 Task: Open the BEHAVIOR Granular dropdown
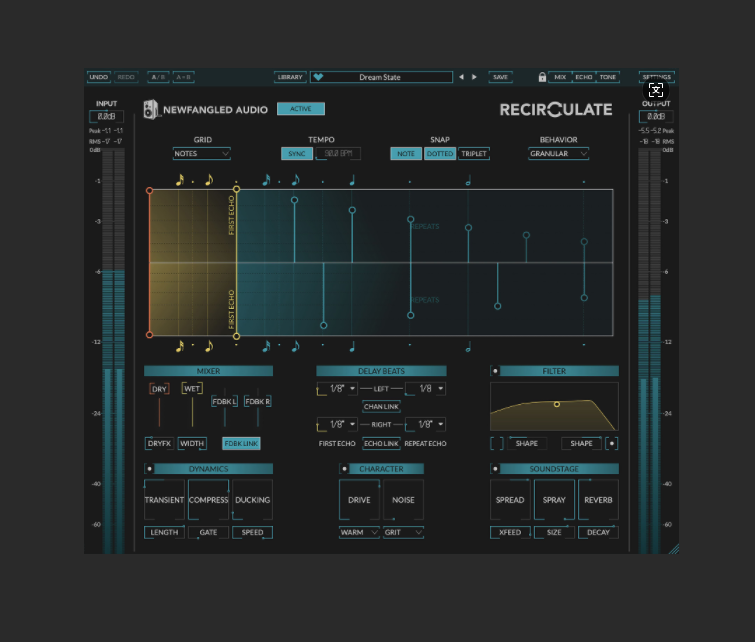559,154
